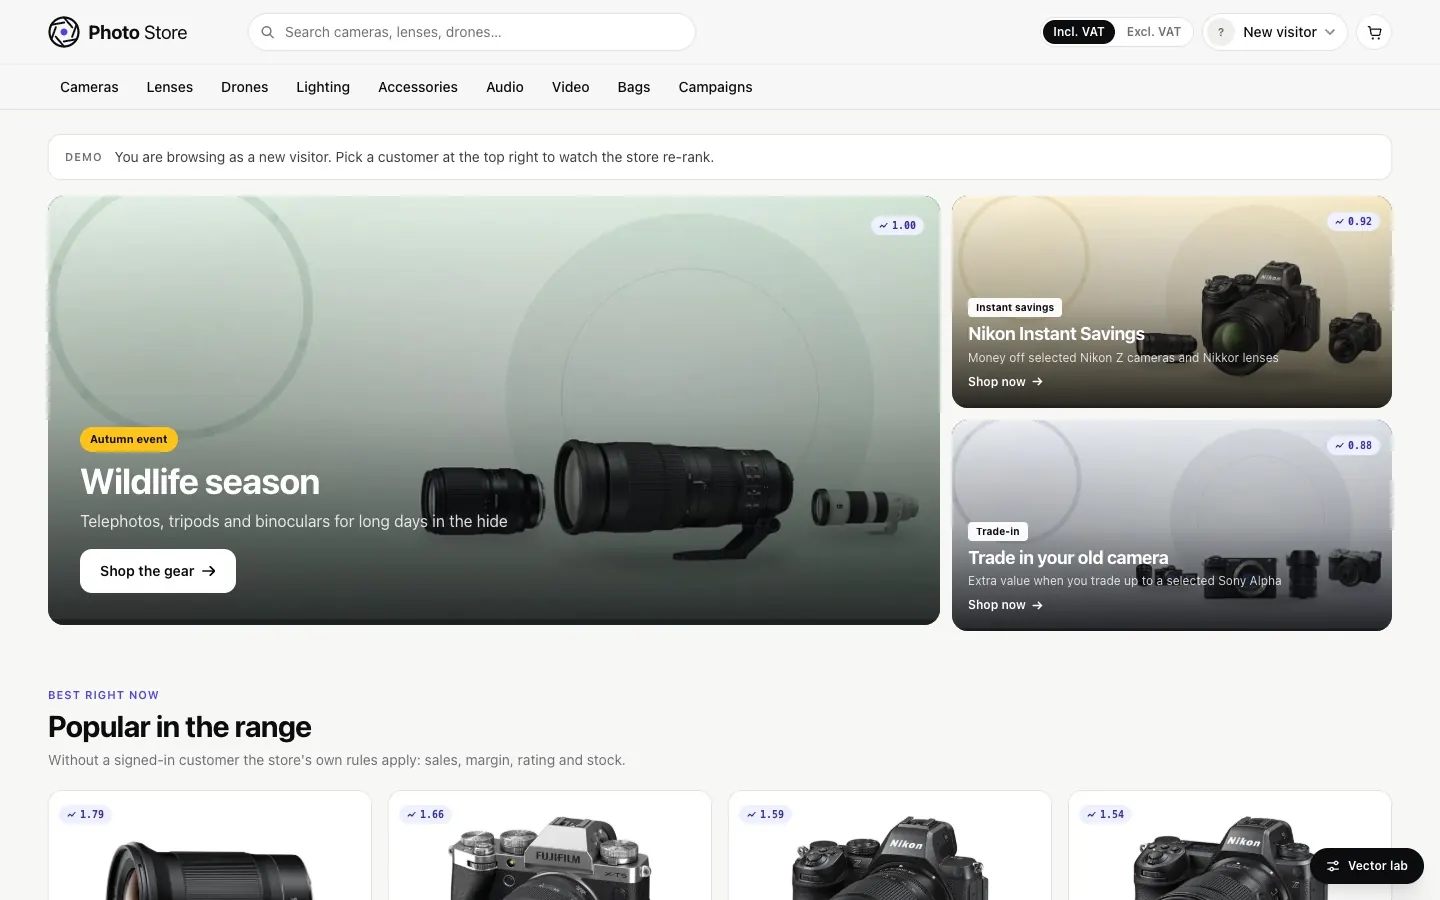Open the Bags category menu

[634, 87]
